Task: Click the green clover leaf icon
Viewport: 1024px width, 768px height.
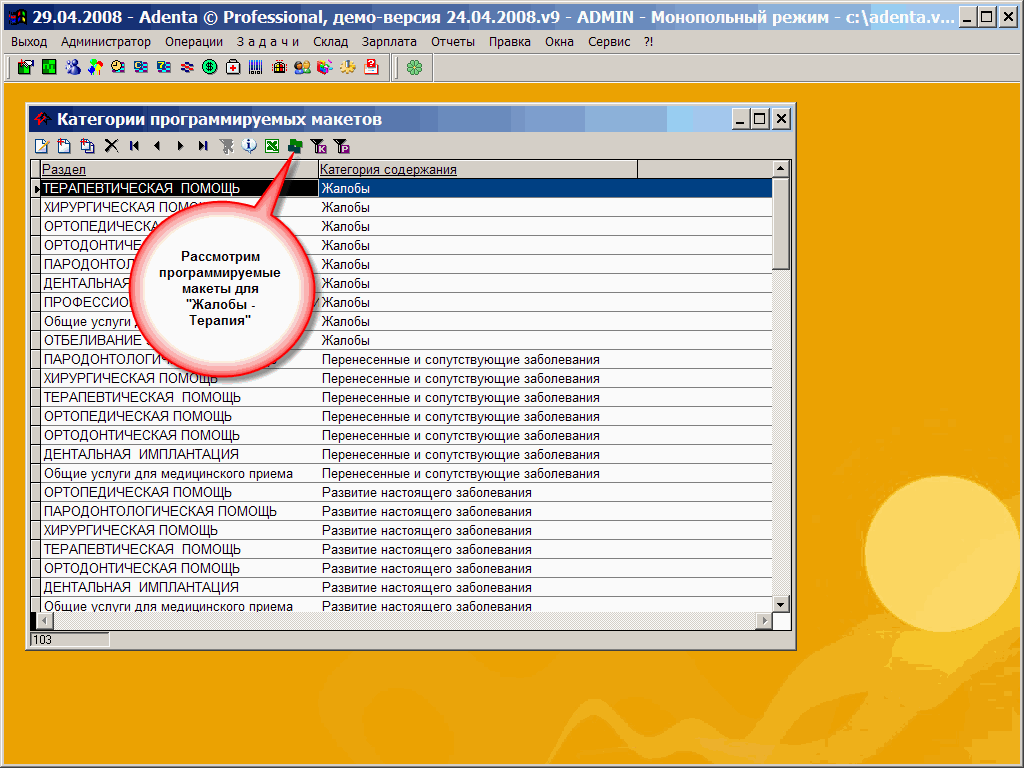Action: [x=414, y=67]
